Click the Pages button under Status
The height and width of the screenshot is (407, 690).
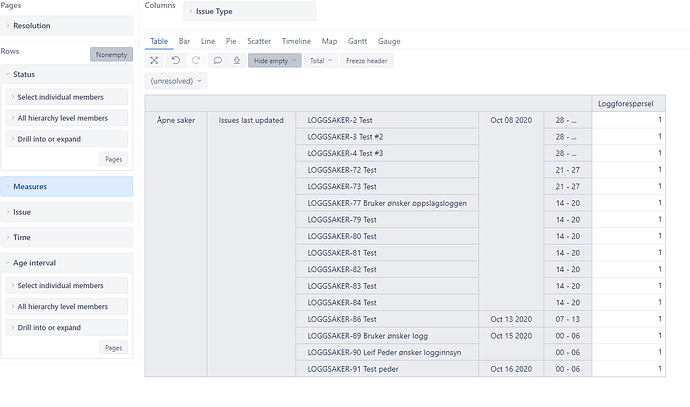click(114, 159)
